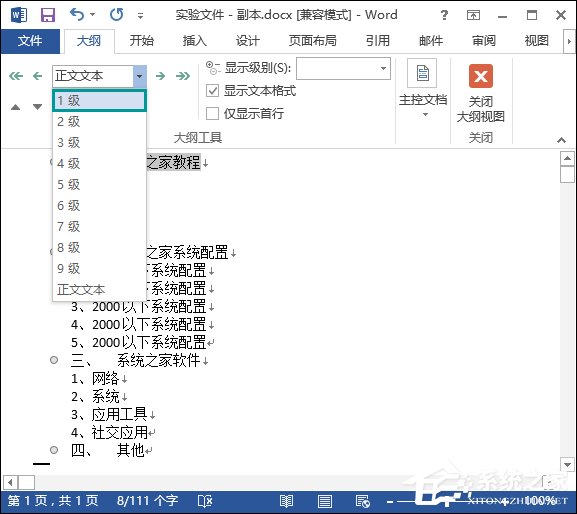
Task: Click page count 第1页，共1页 in status bar
Action: coord(53,501)
